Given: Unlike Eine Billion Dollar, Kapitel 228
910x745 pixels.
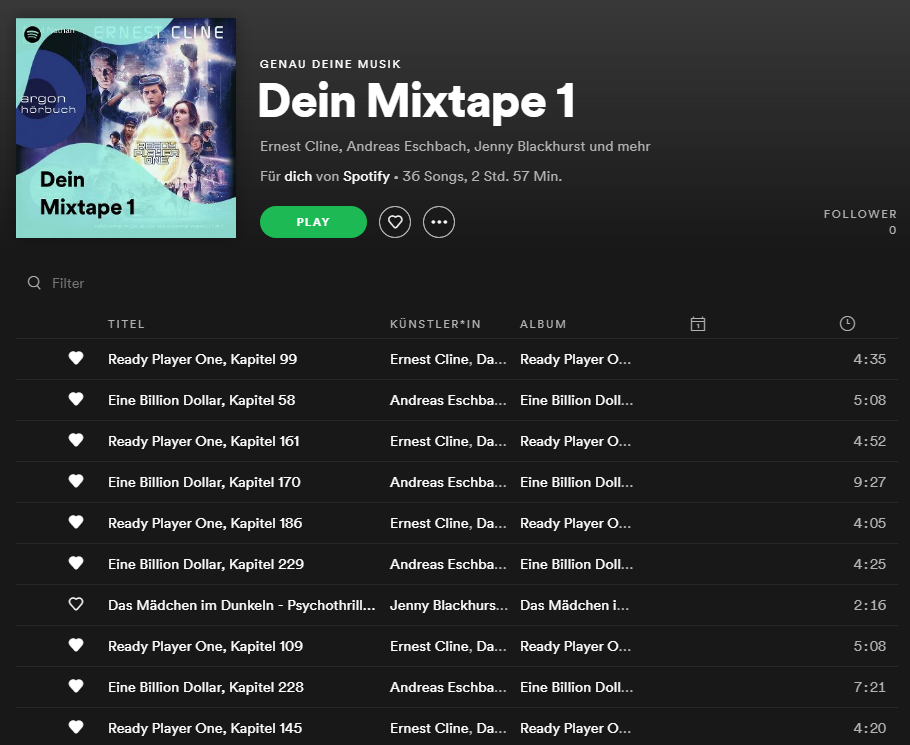Looking at the screenshot, I should 76,686.
